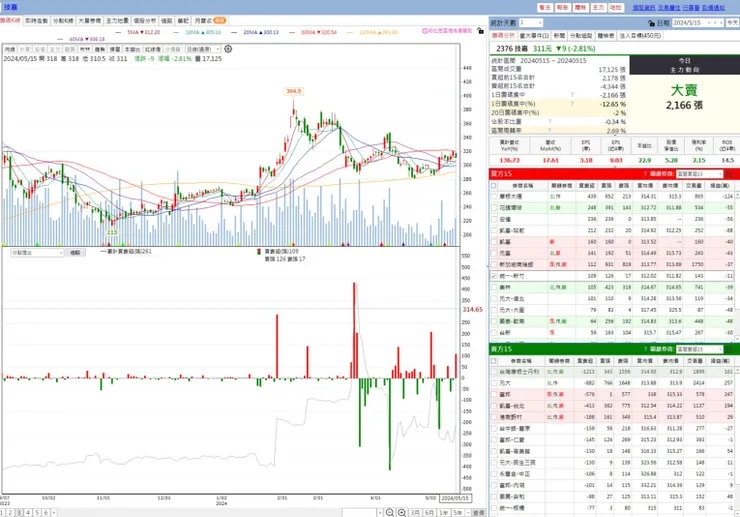Viewport: 740px width, 517px height.
Task: Toggle 本益比 indicator on chart toolbar
Action: [x=132, y=49]
